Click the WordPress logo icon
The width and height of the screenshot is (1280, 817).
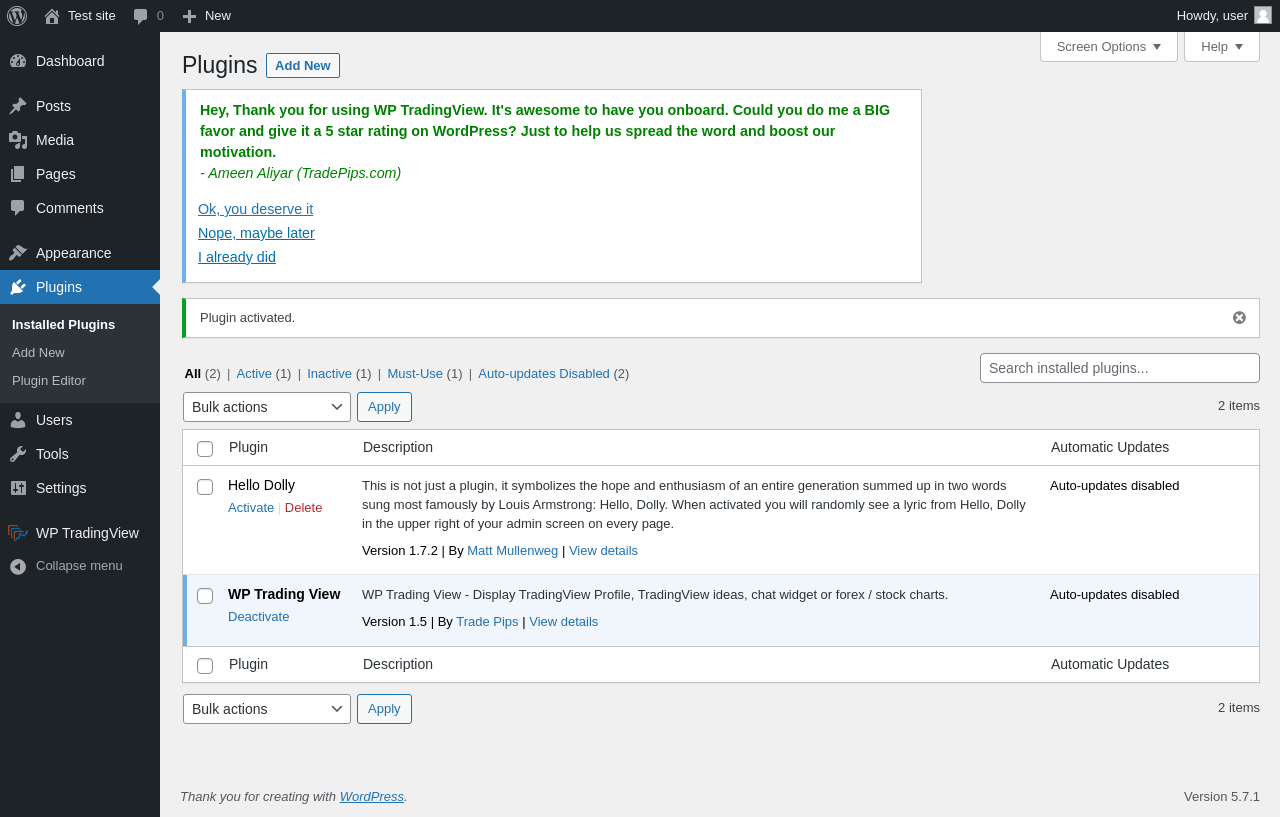point(17,16)
